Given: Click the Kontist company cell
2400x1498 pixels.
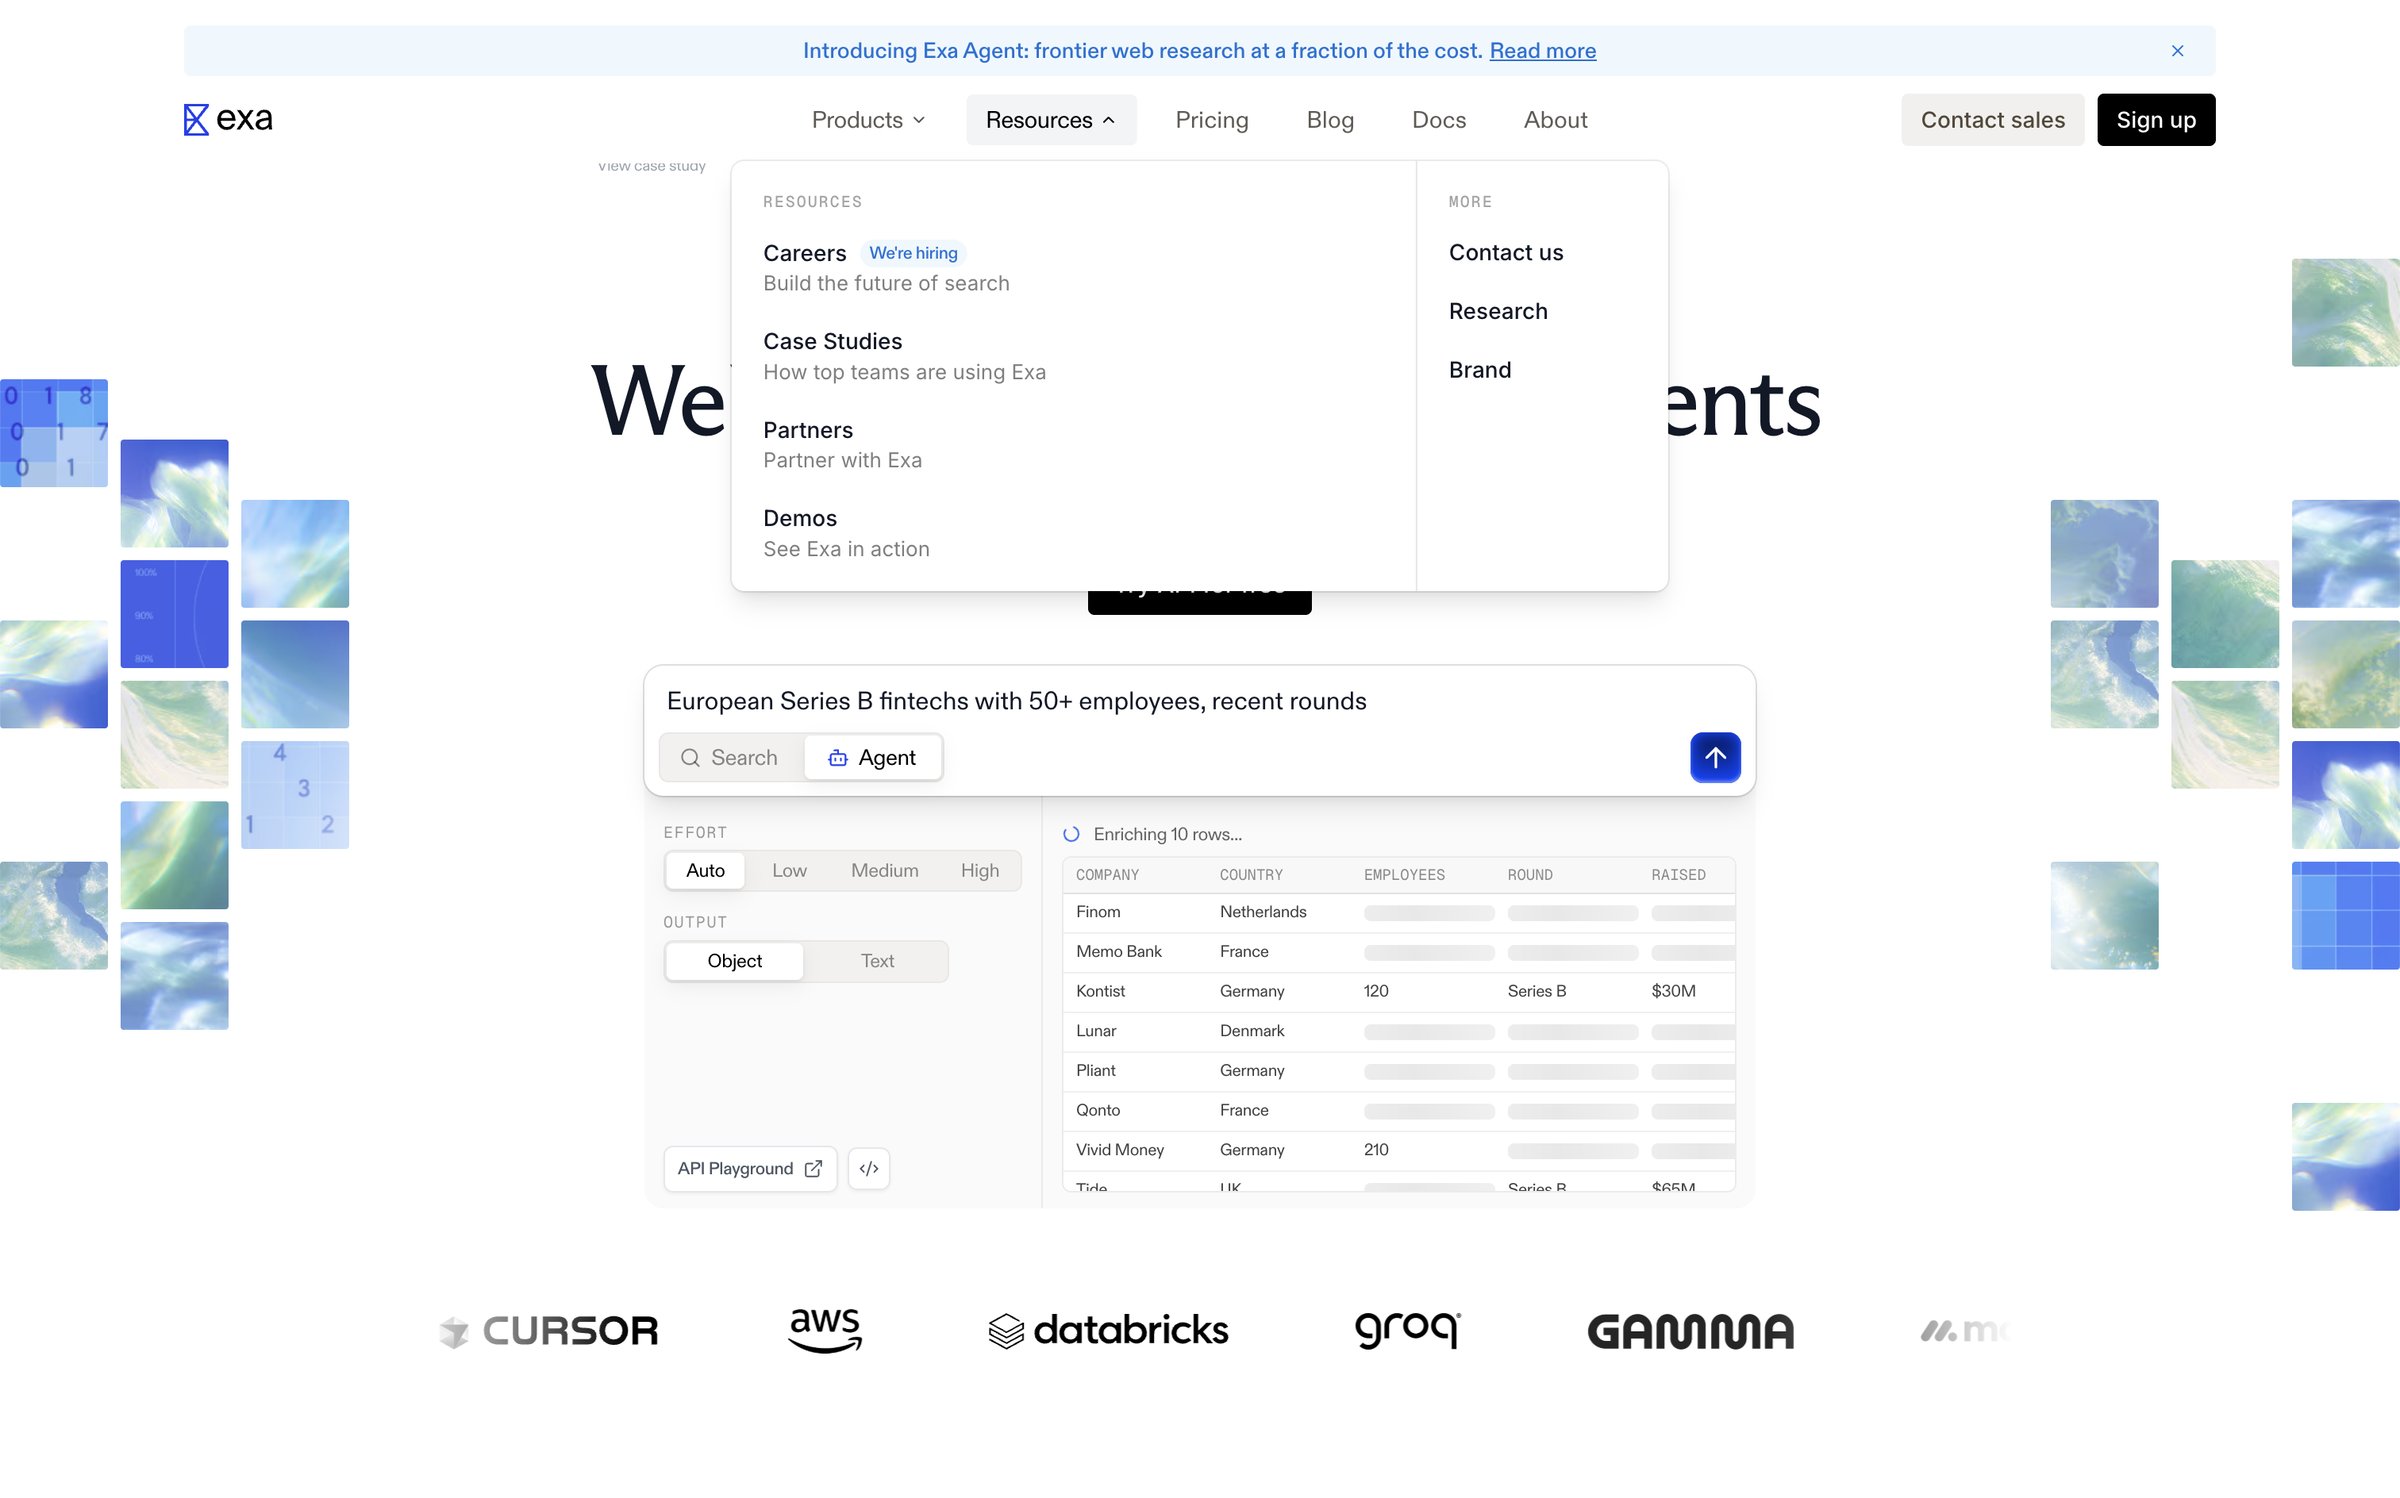Looking at the screenshot, I should tap(1100, 991).
